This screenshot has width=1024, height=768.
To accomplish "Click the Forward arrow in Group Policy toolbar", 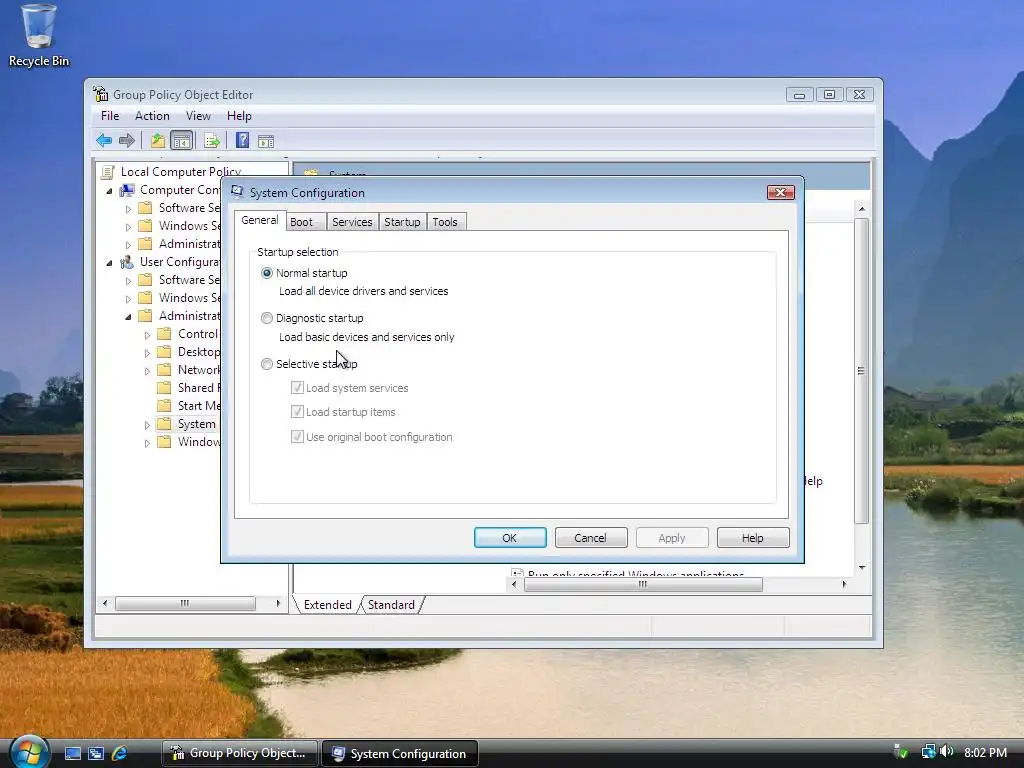I will pos(127,140).
